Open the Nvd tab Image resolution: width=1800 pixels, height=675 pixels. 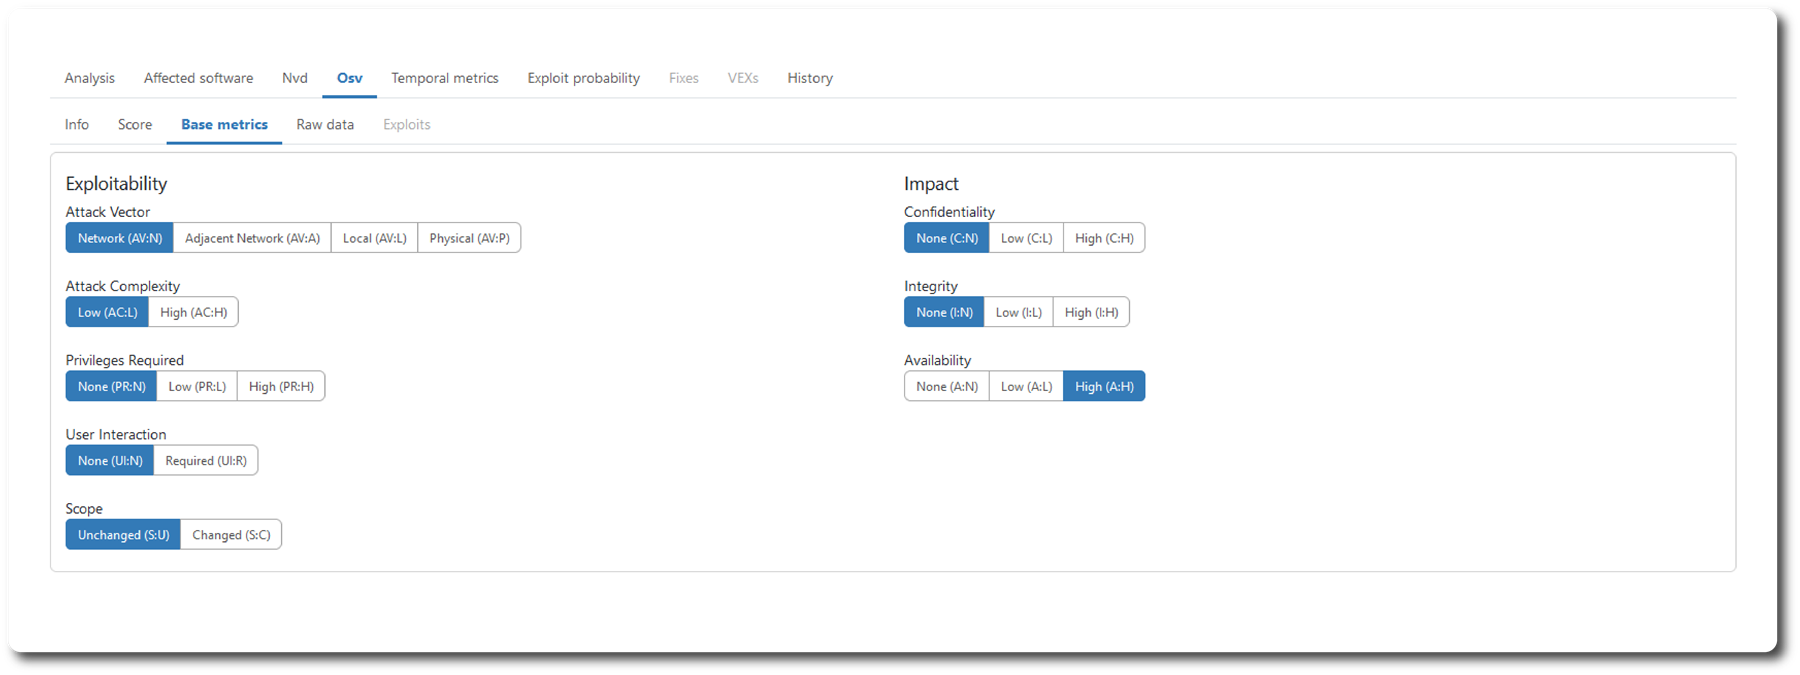295,78
